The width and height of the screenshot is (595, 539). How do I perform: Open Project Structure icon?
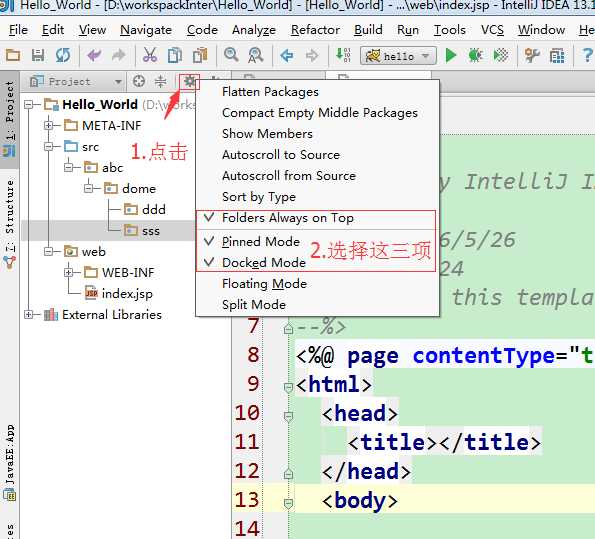click(557, 56)
